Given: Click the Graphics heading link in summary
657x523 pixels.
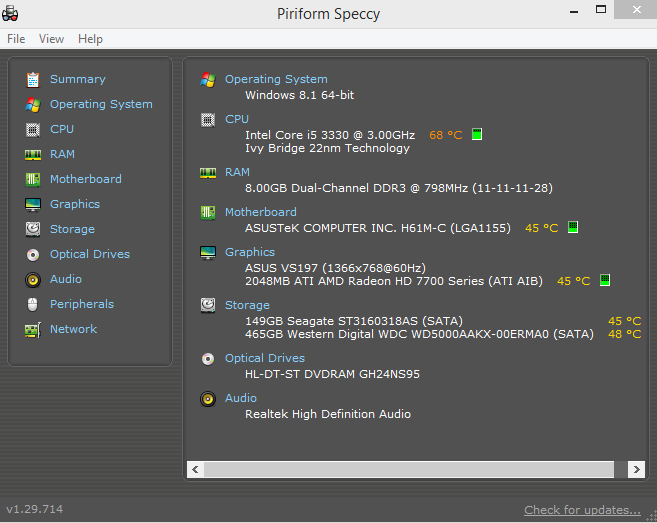Looking at the screenshot, I should click(250, 252).
